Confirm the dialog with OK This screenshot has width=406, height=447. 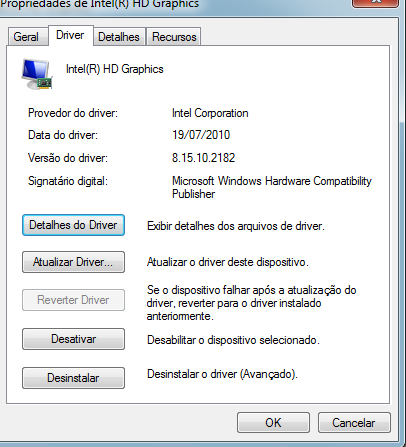(x=273, y=423)
